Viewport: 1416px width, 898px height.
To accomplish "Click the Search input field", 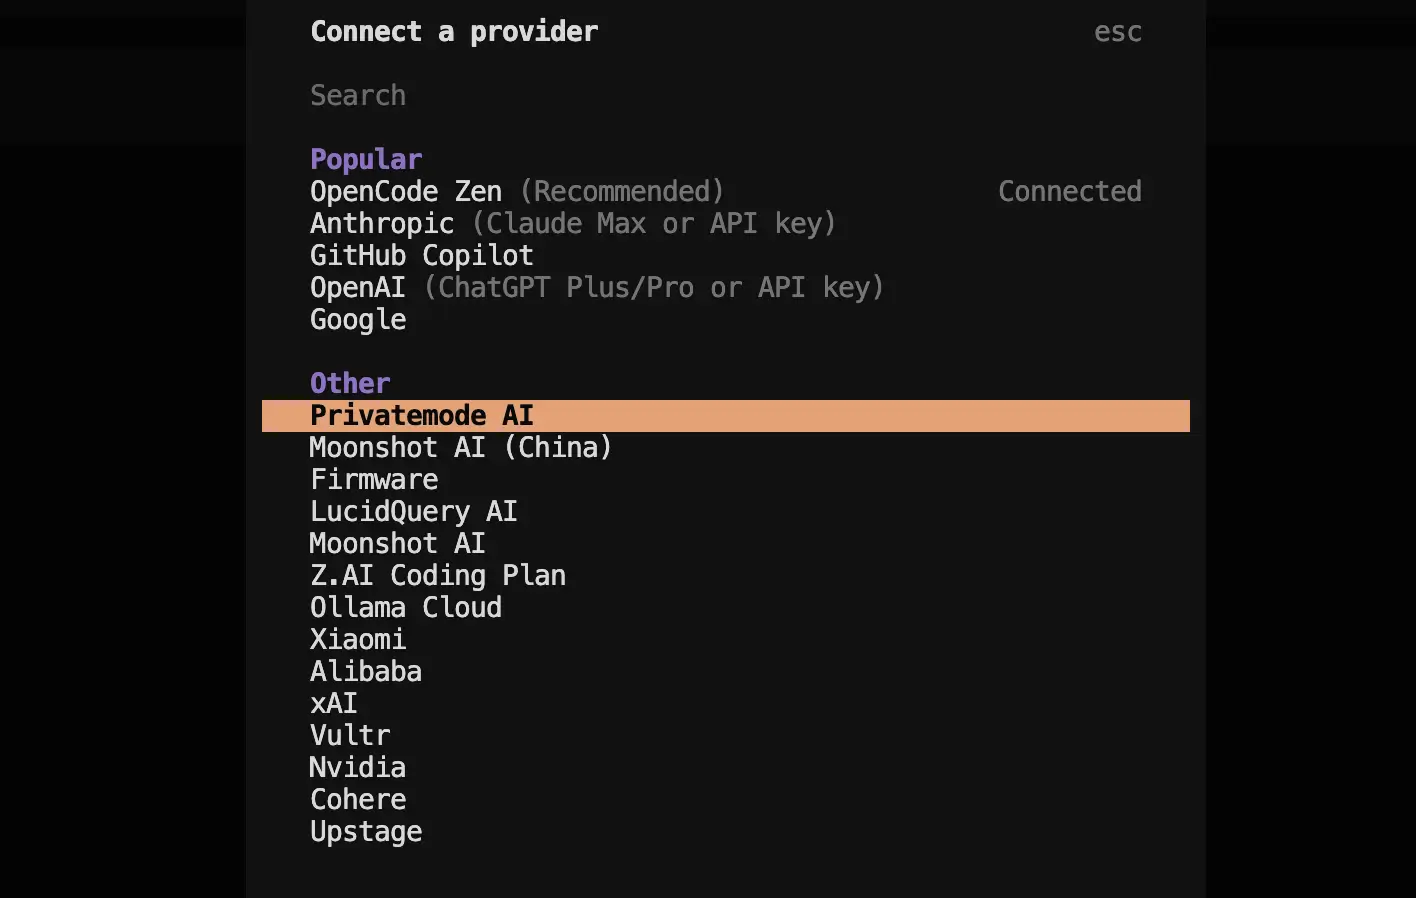I will (358, 95).
